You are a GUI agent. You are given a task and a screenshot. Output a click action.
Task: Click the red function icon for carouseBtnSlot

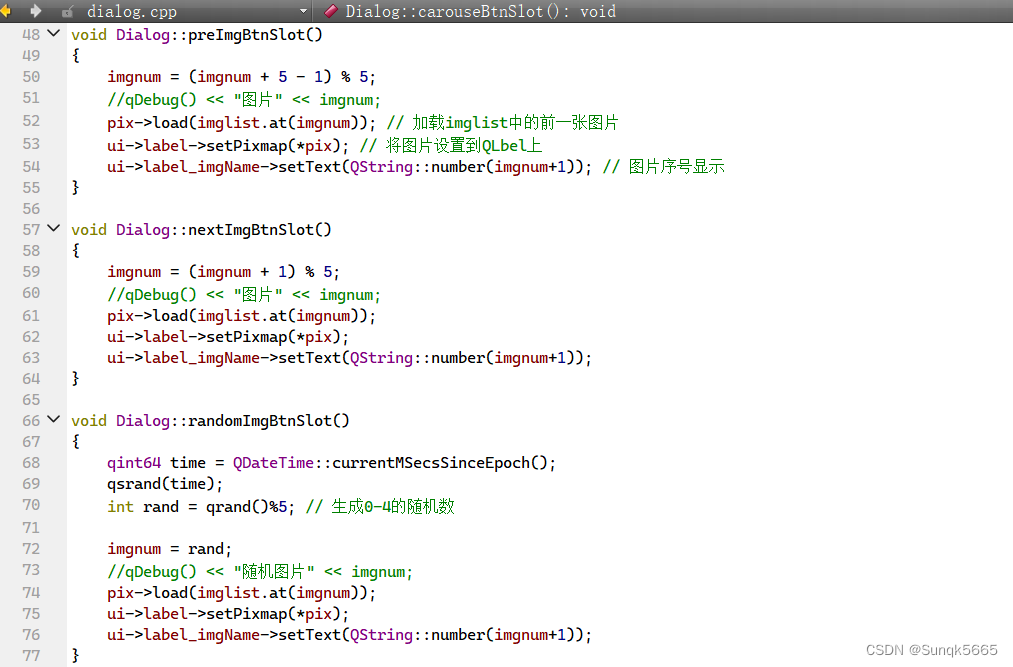click(331, 10)
